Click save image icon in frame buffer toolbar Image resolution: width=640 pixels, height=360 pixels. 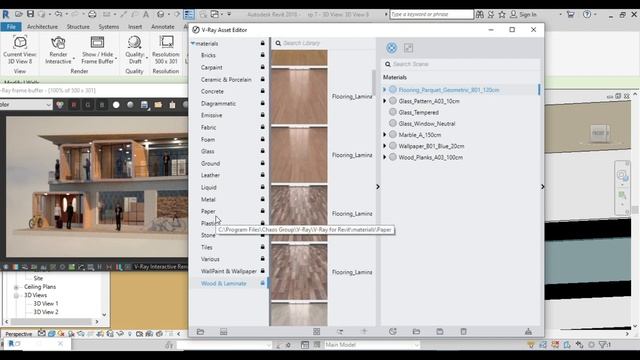144,105
